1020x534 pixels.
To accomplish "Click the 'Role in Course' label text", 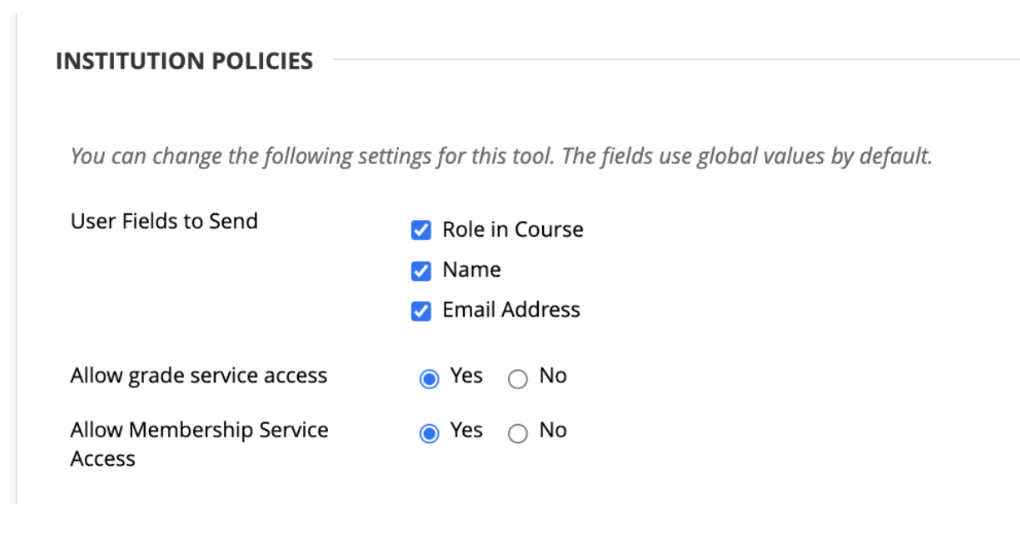I will click(x=512, y=230).
